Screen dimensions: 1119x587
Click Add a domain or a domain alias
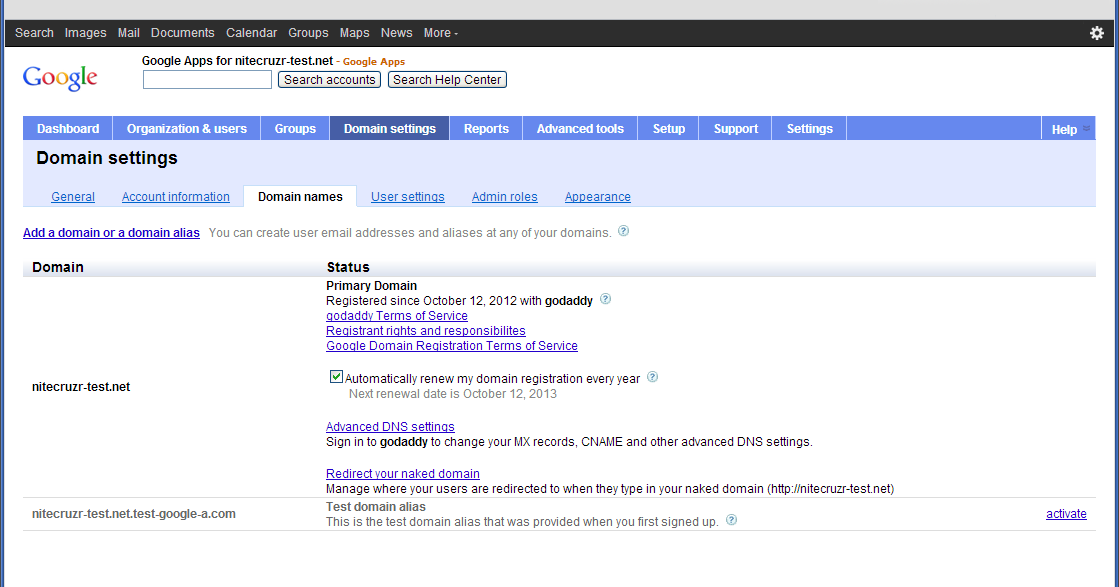tap(111, 233)
